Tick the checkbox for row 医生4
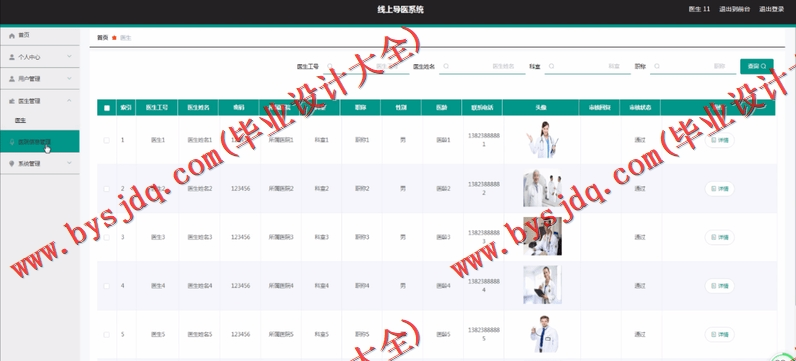Screen dimensions: 796x361 pyautogui.click(x=107, y=286)
